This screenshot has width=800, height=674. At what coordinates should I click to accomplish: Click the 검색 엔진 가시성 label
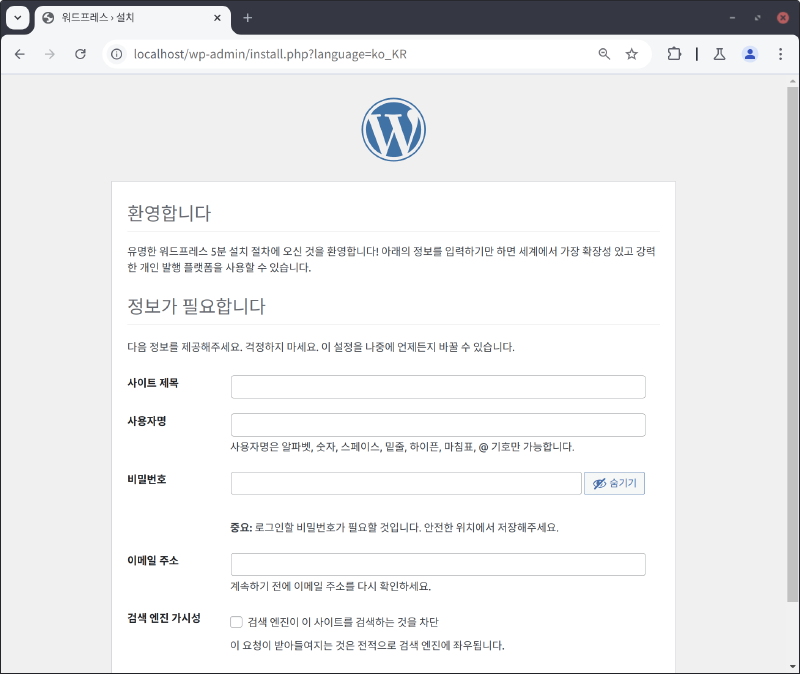pos(164,618)
